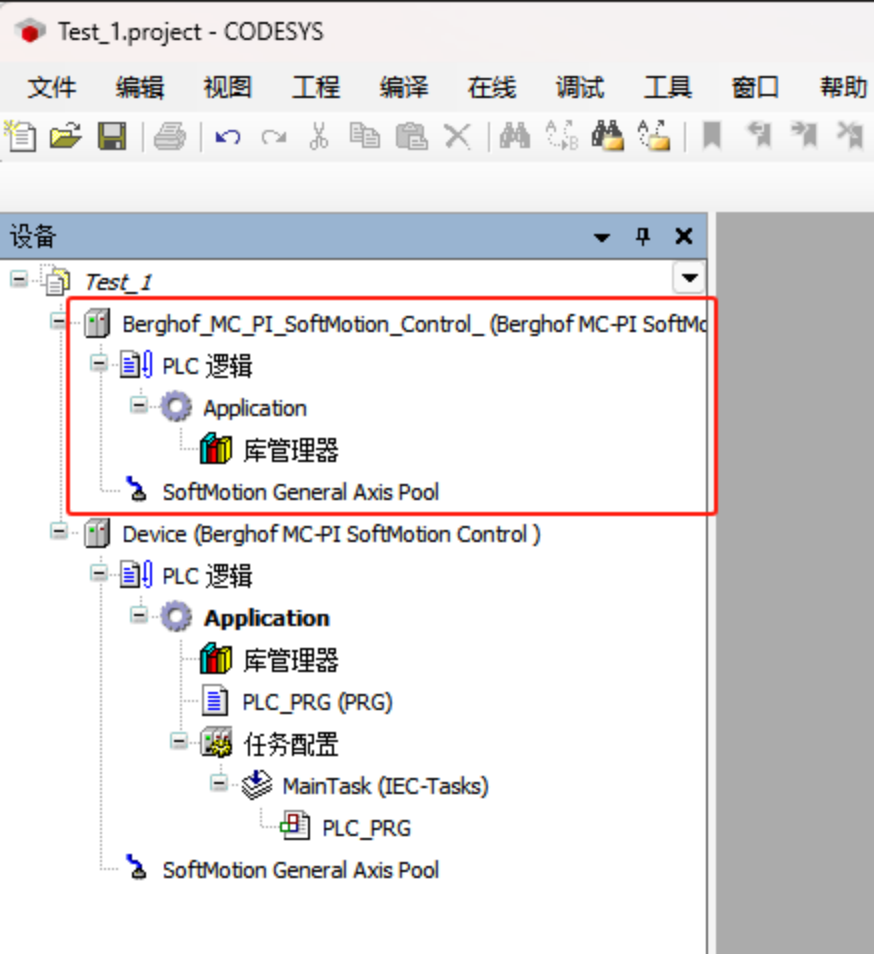The width and height of the screenshot is (874, 954).
Task: Open Find with the binoculars icon
Action: tap(515, 135)
